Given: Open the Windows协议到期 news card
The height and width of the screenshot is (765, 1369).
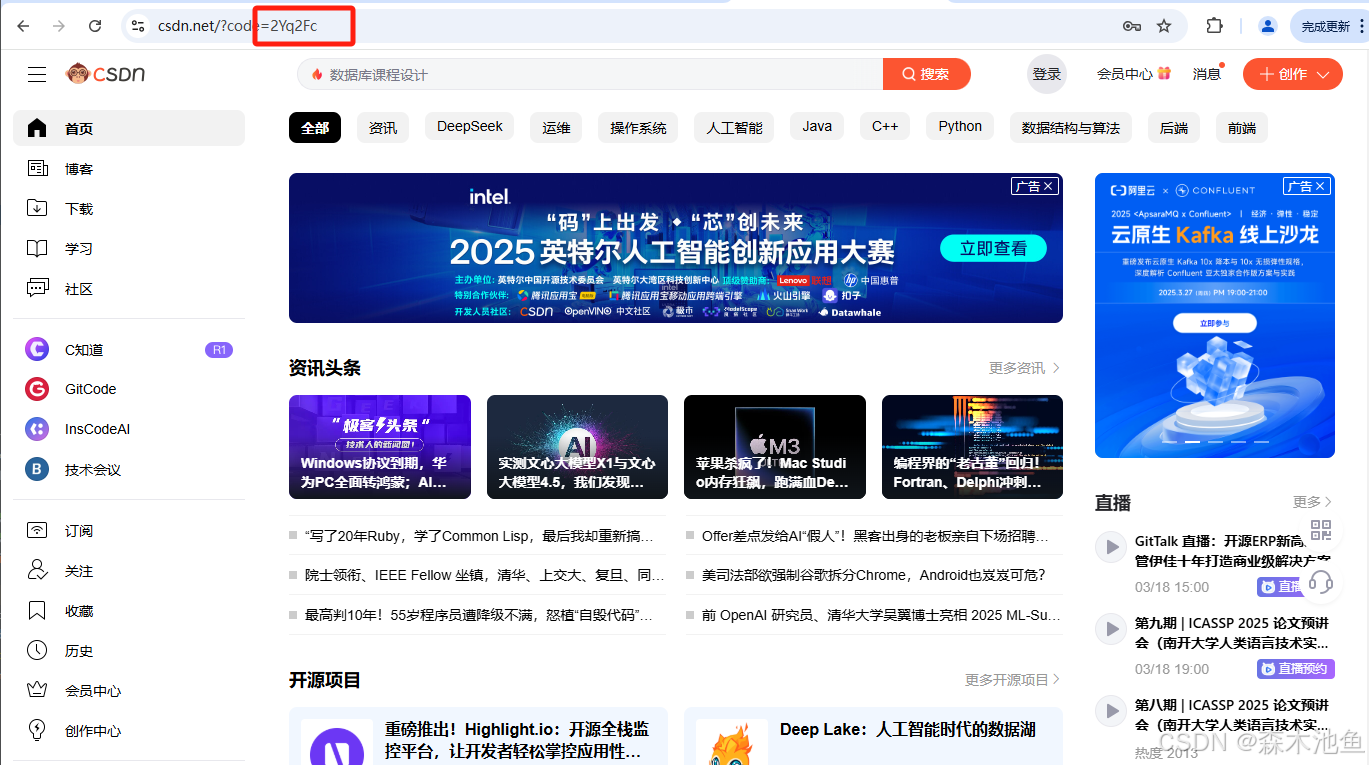Looking at the screenshot, I should tap(379, 447).
